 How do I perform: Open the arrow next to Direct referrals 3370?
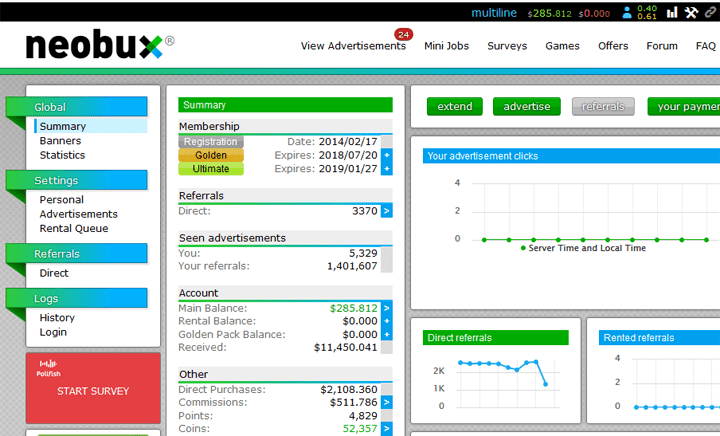[387, 211]
